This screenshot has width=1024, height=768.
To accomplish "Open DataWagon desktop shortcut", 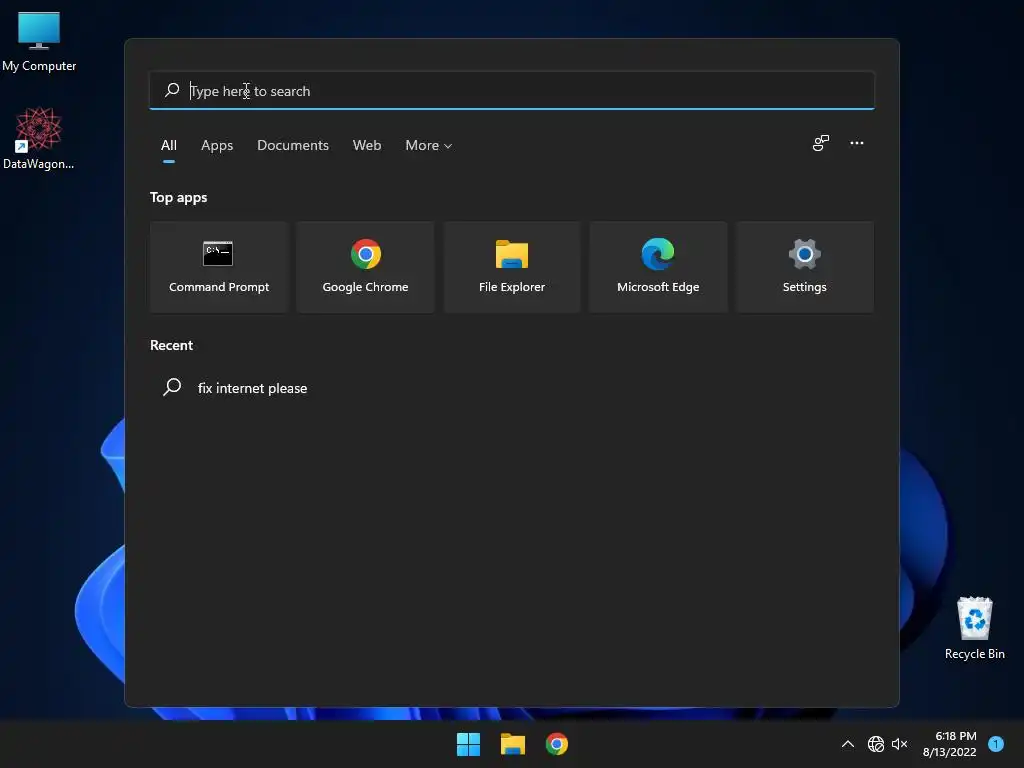I will click(39, 138).
